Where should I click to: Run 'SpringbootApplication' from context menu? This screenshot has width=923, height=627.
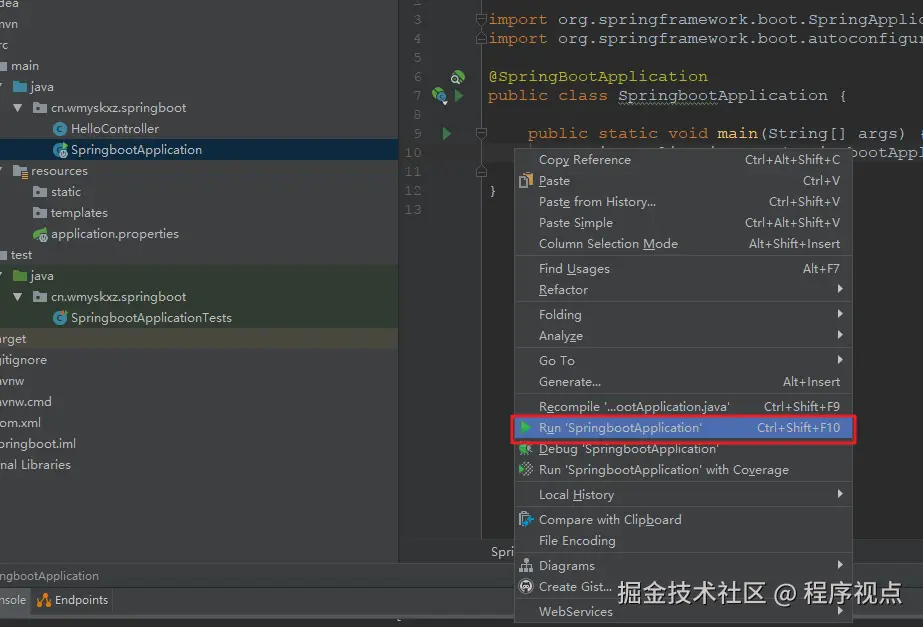[x=683, y=427]
